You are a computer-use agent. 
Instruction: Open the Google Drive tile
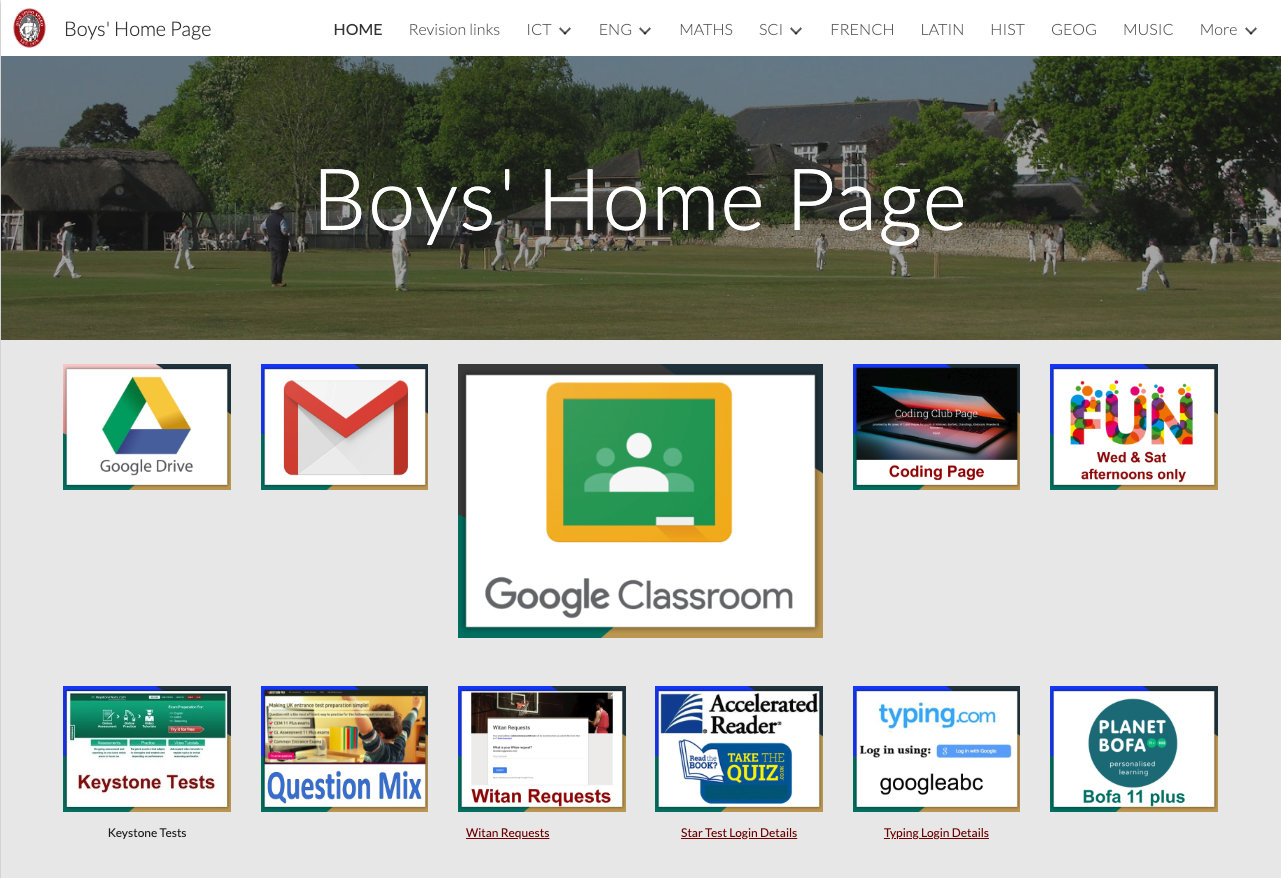pos(147,427)
